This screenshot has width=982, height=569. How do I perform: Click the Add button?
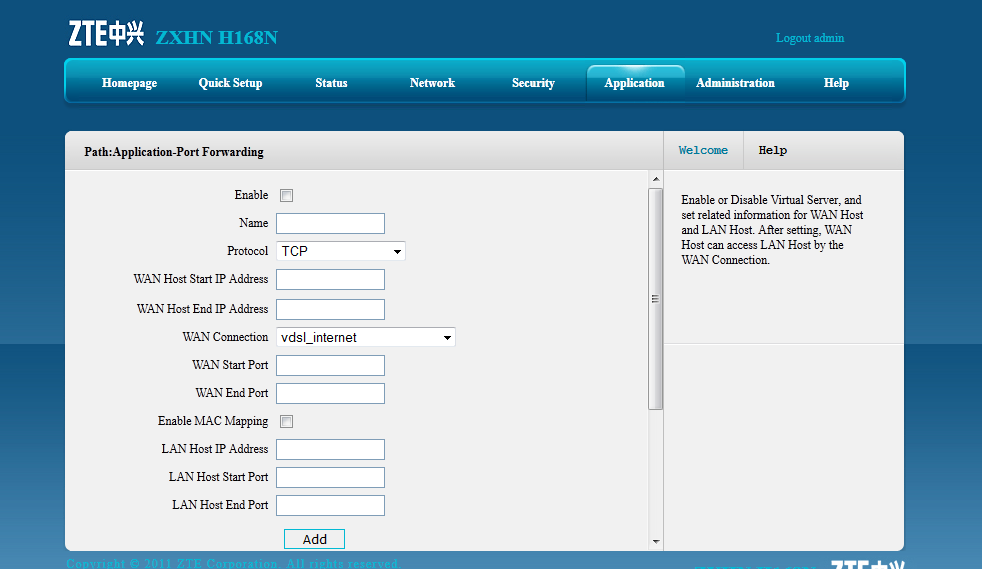click(x=314, y=539)
